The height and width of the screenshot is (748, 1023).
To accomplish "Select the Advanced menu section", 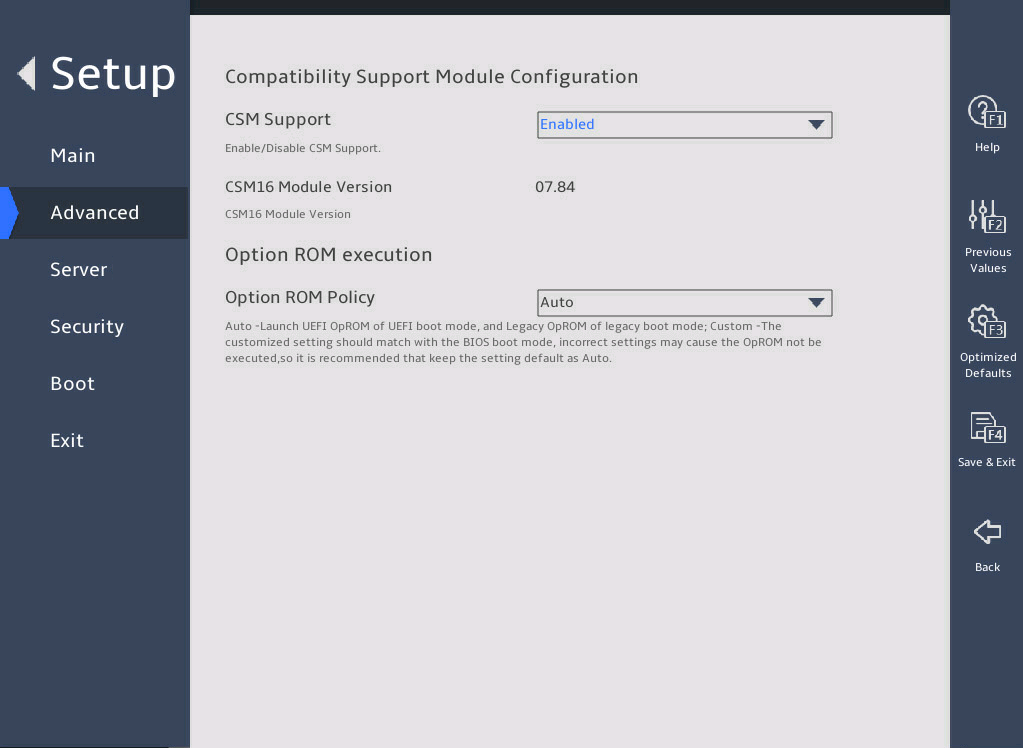I will pyautogui.click(x=95, y=213).
